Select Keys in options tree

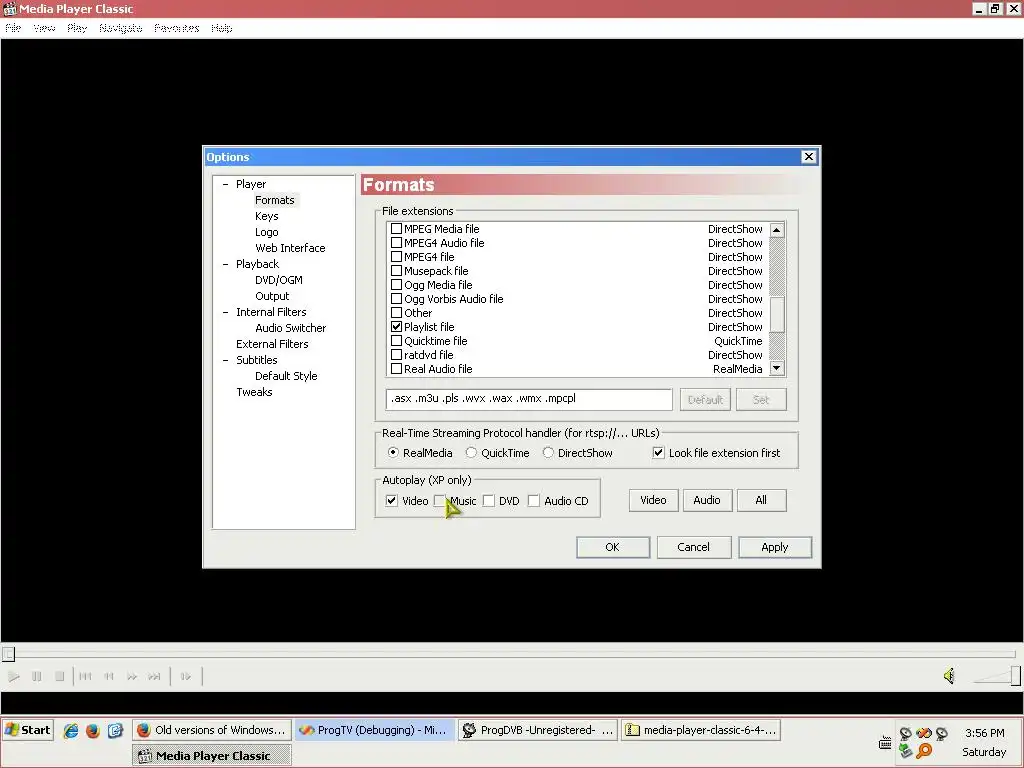tap(266, 216)
